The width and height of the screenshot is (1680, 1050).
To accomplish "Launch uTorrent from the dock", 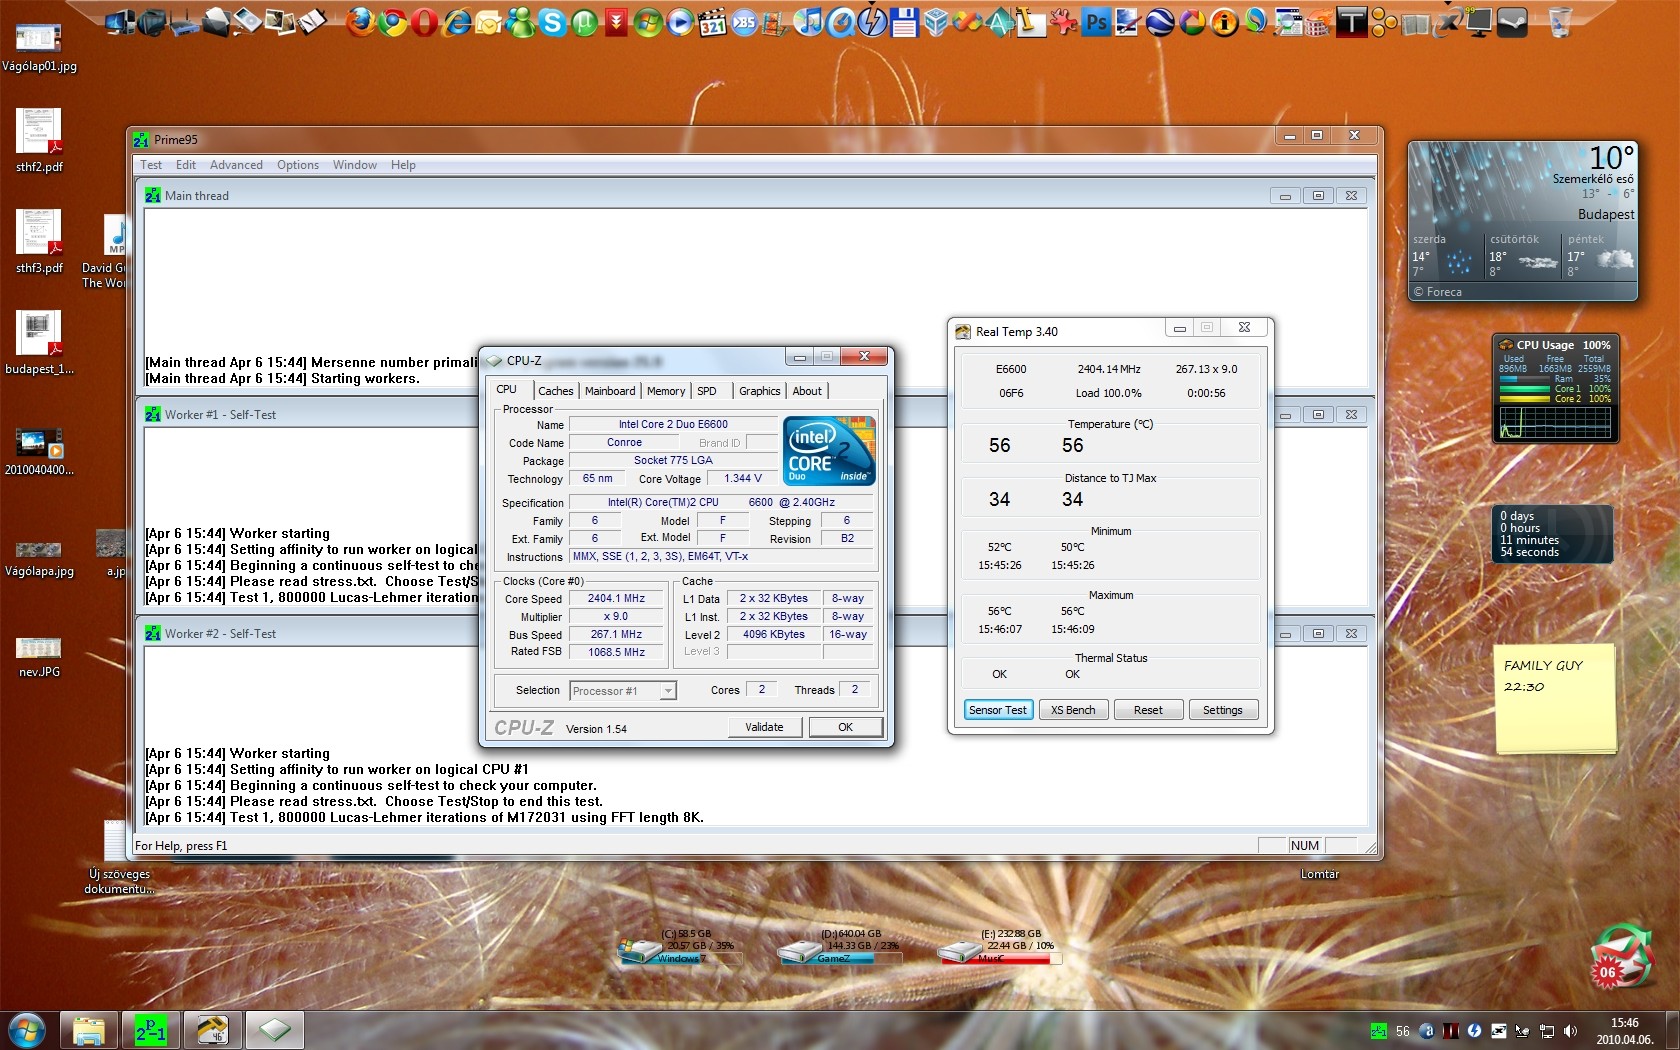I will 584,21.
